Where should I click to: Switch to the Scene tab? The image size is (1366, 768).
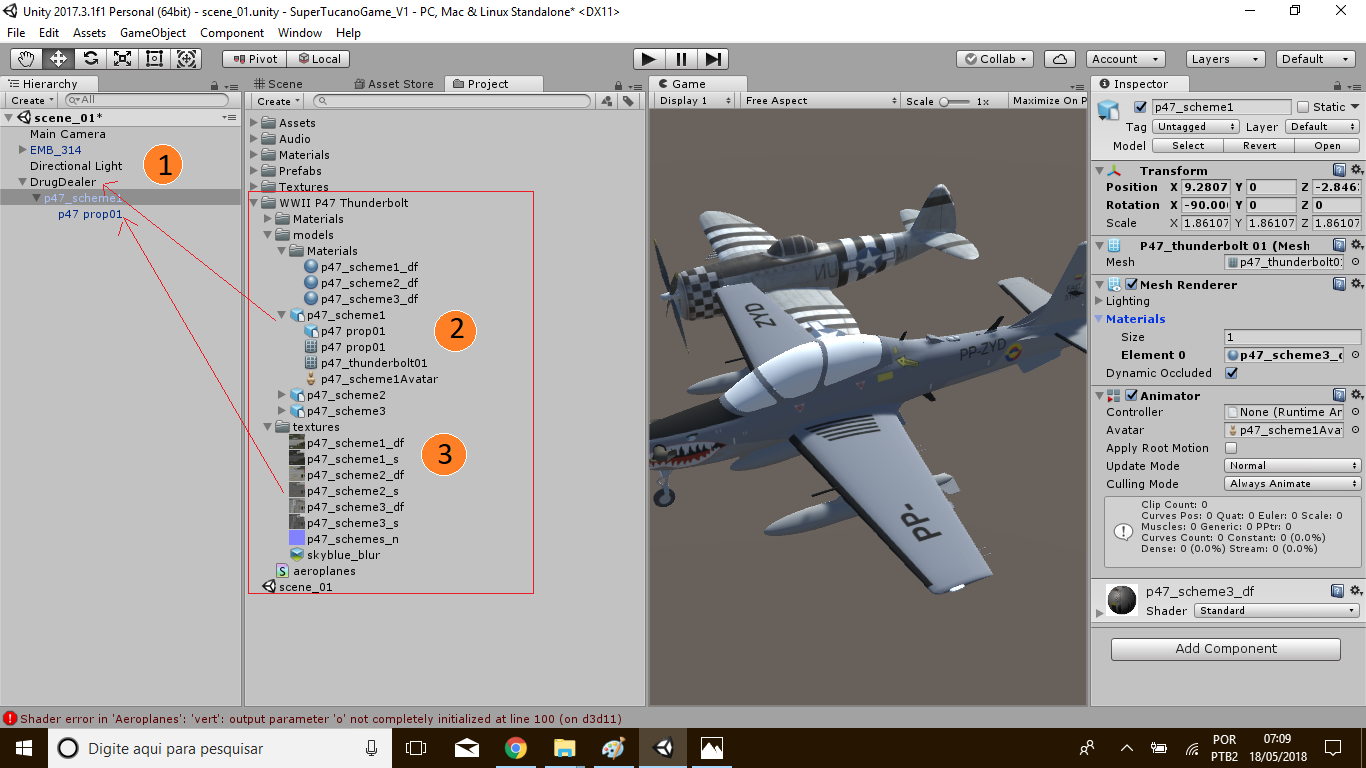coord(283,83)
